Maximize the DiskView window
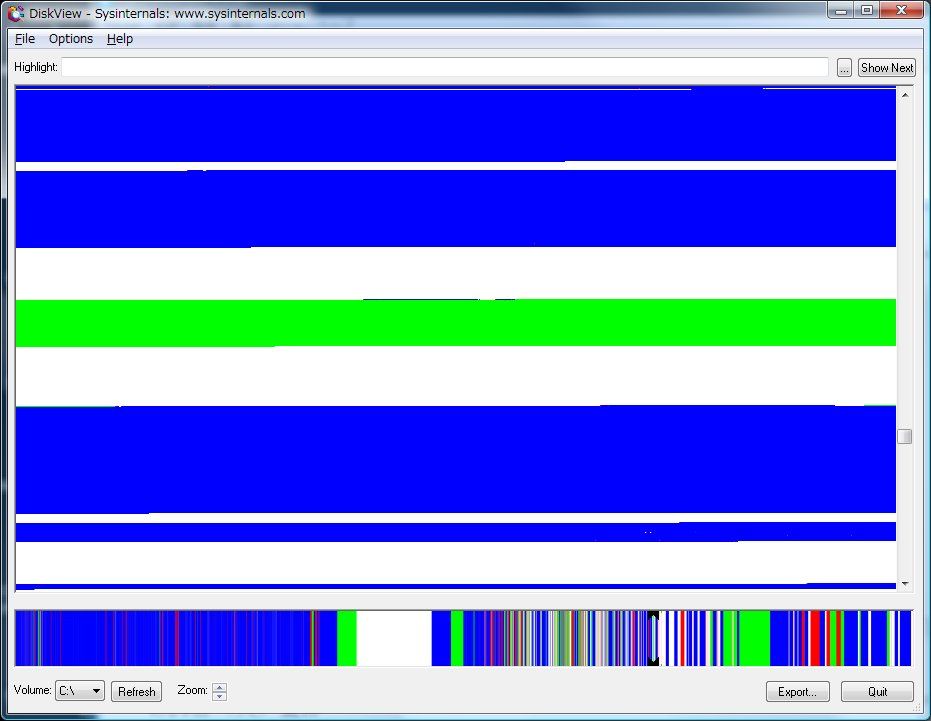931x721 pixels. [x=867, y=10]
